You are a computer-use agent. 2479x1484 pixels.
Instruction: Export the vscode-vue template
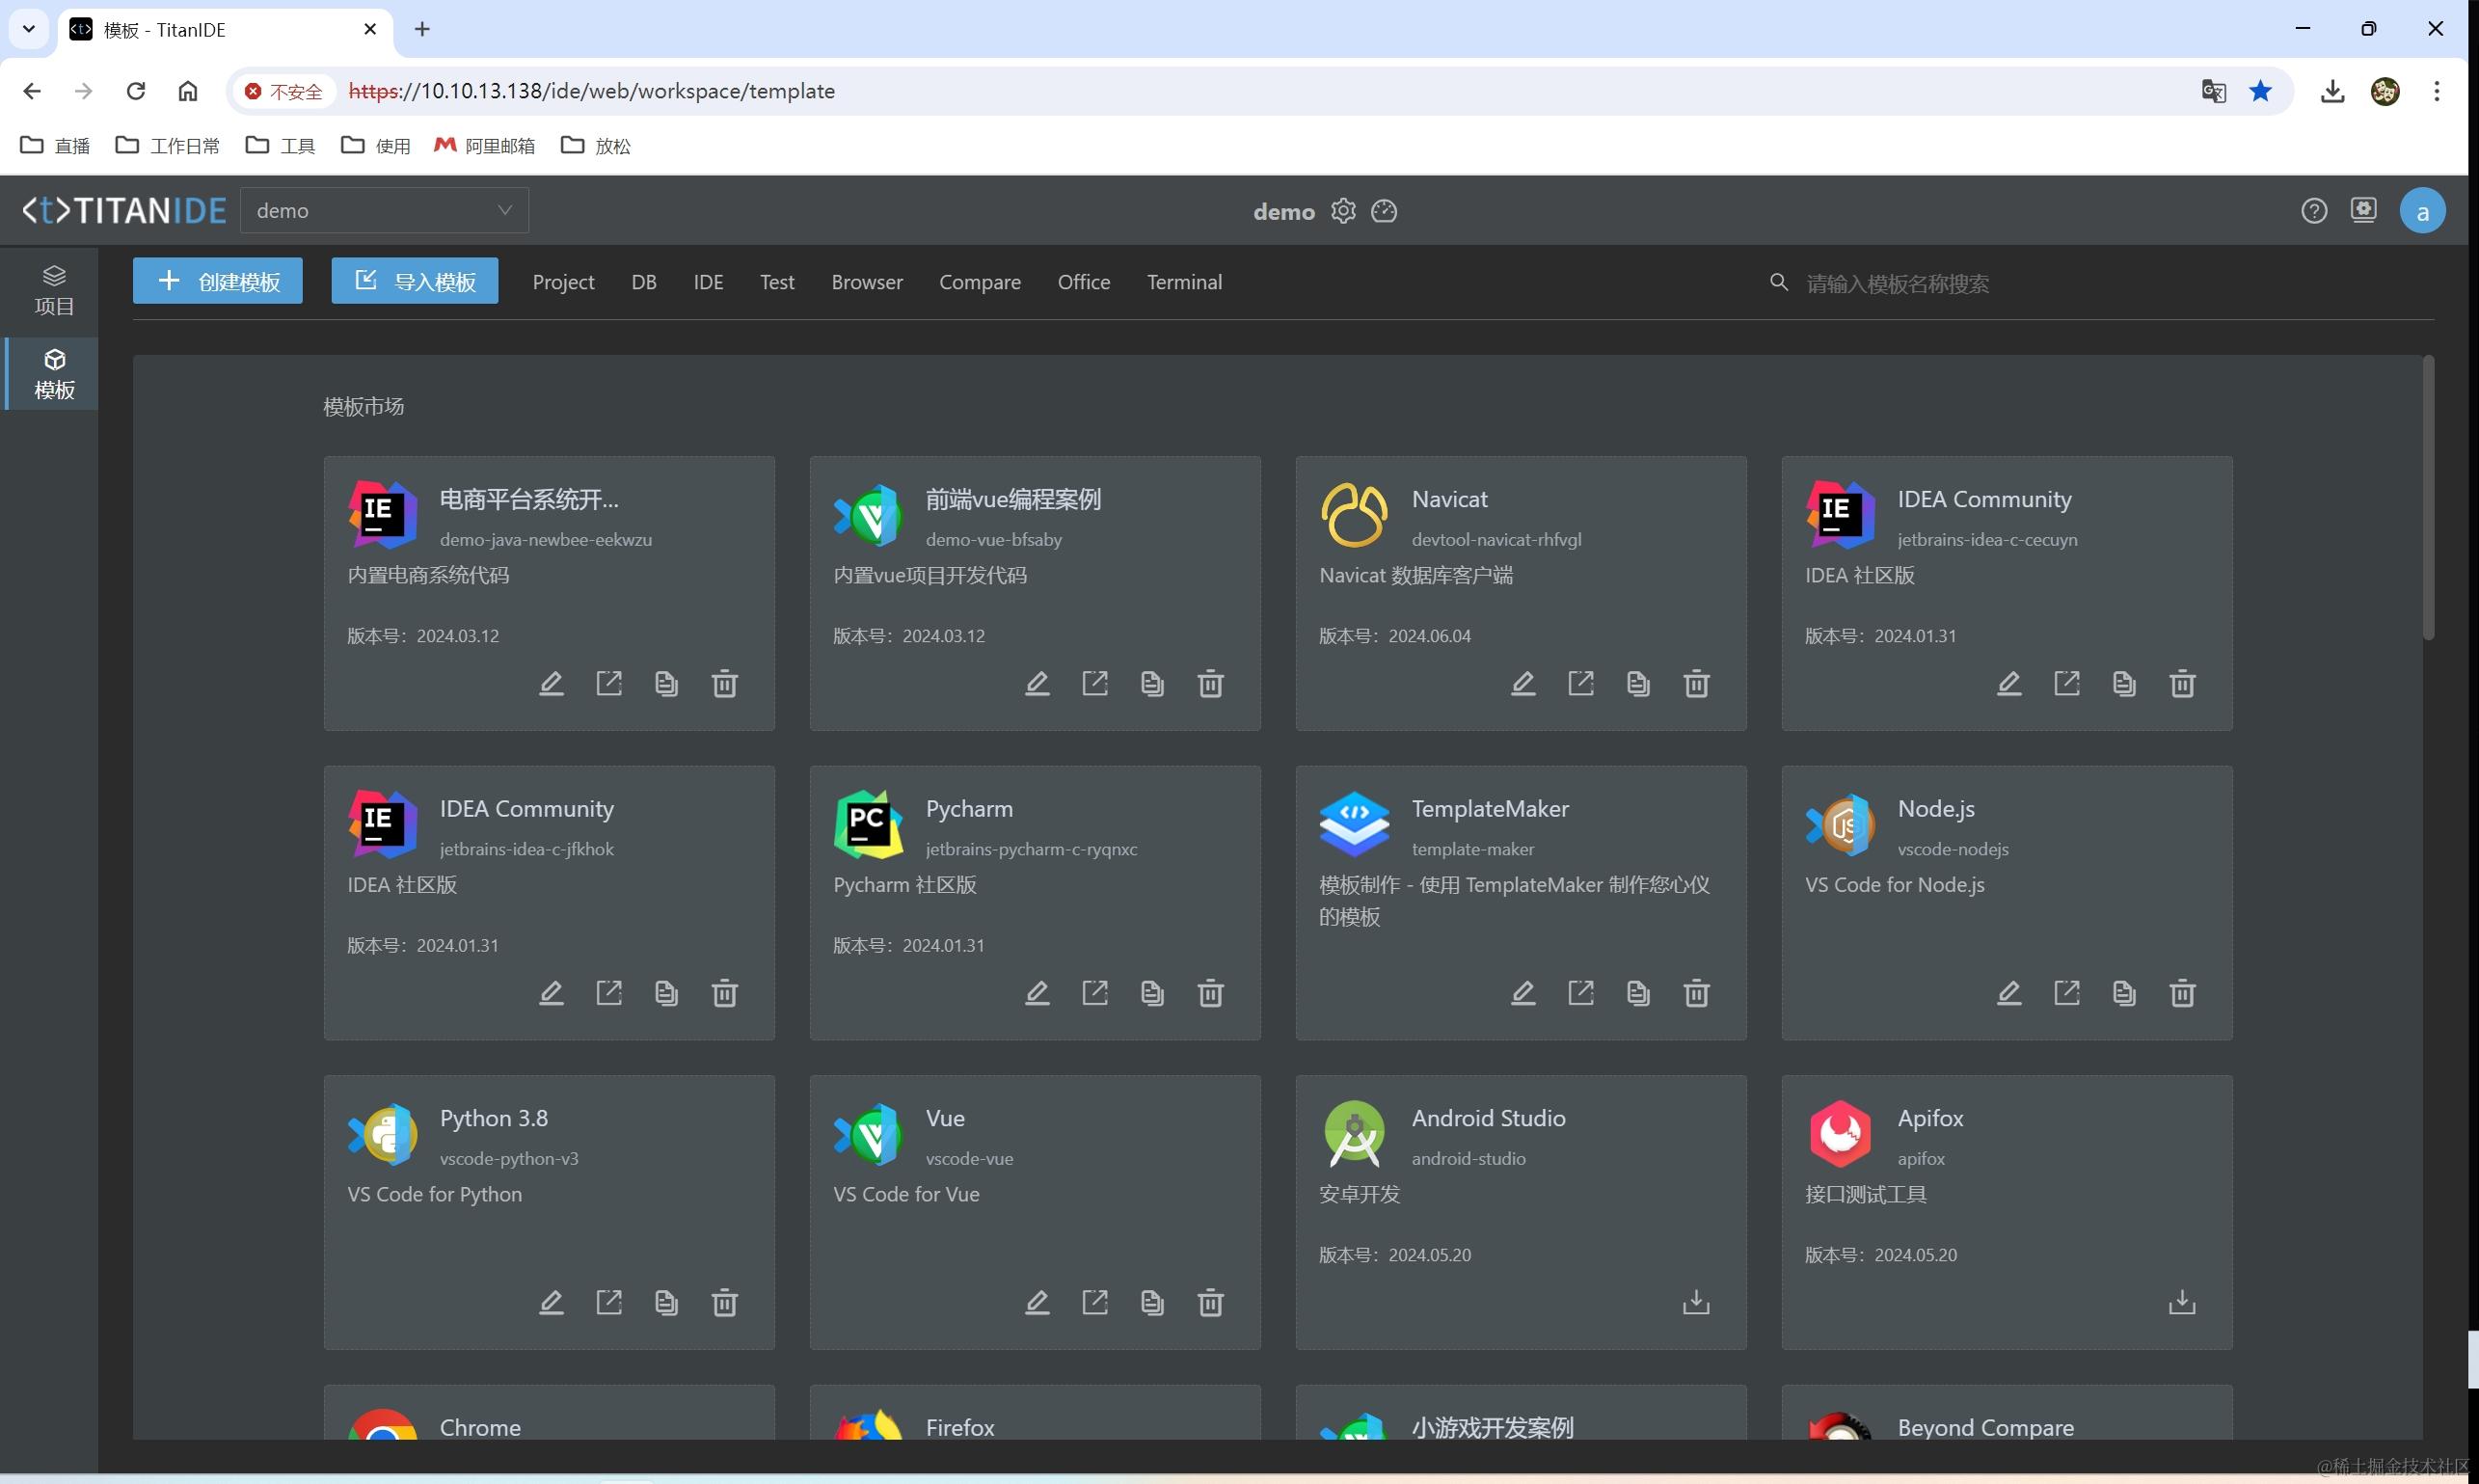point(1095,1303)
